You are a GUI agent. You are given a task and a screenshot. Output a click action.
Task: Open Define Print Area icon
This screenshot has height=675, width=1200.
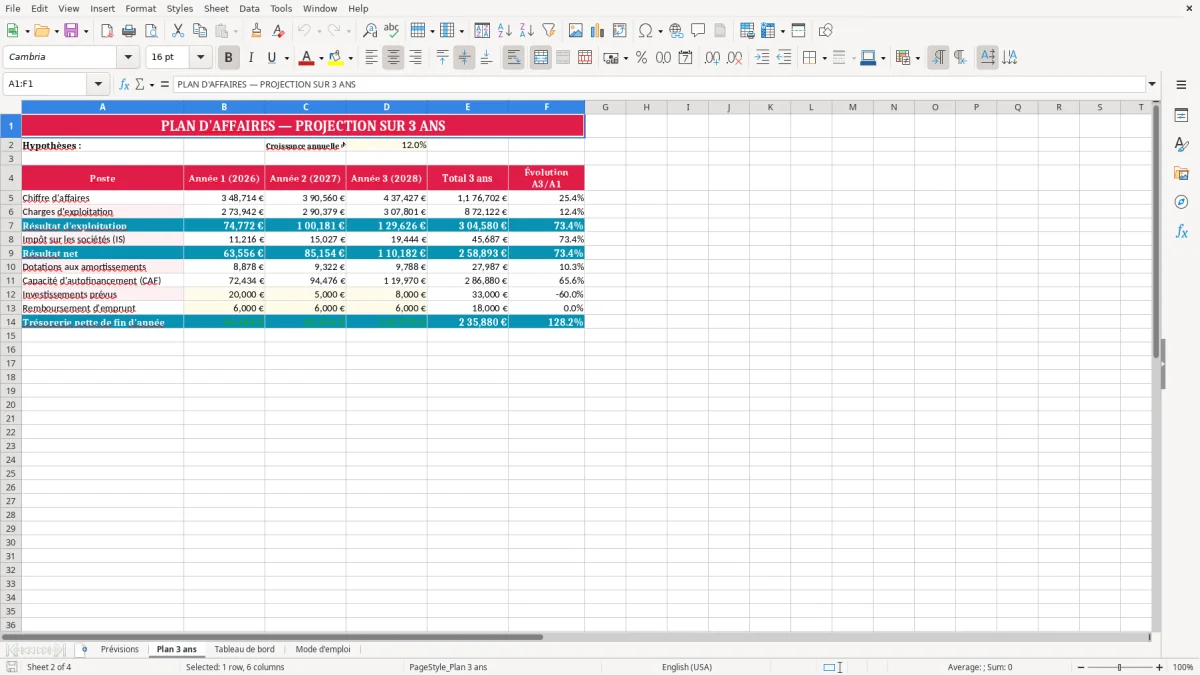[747, 31]
